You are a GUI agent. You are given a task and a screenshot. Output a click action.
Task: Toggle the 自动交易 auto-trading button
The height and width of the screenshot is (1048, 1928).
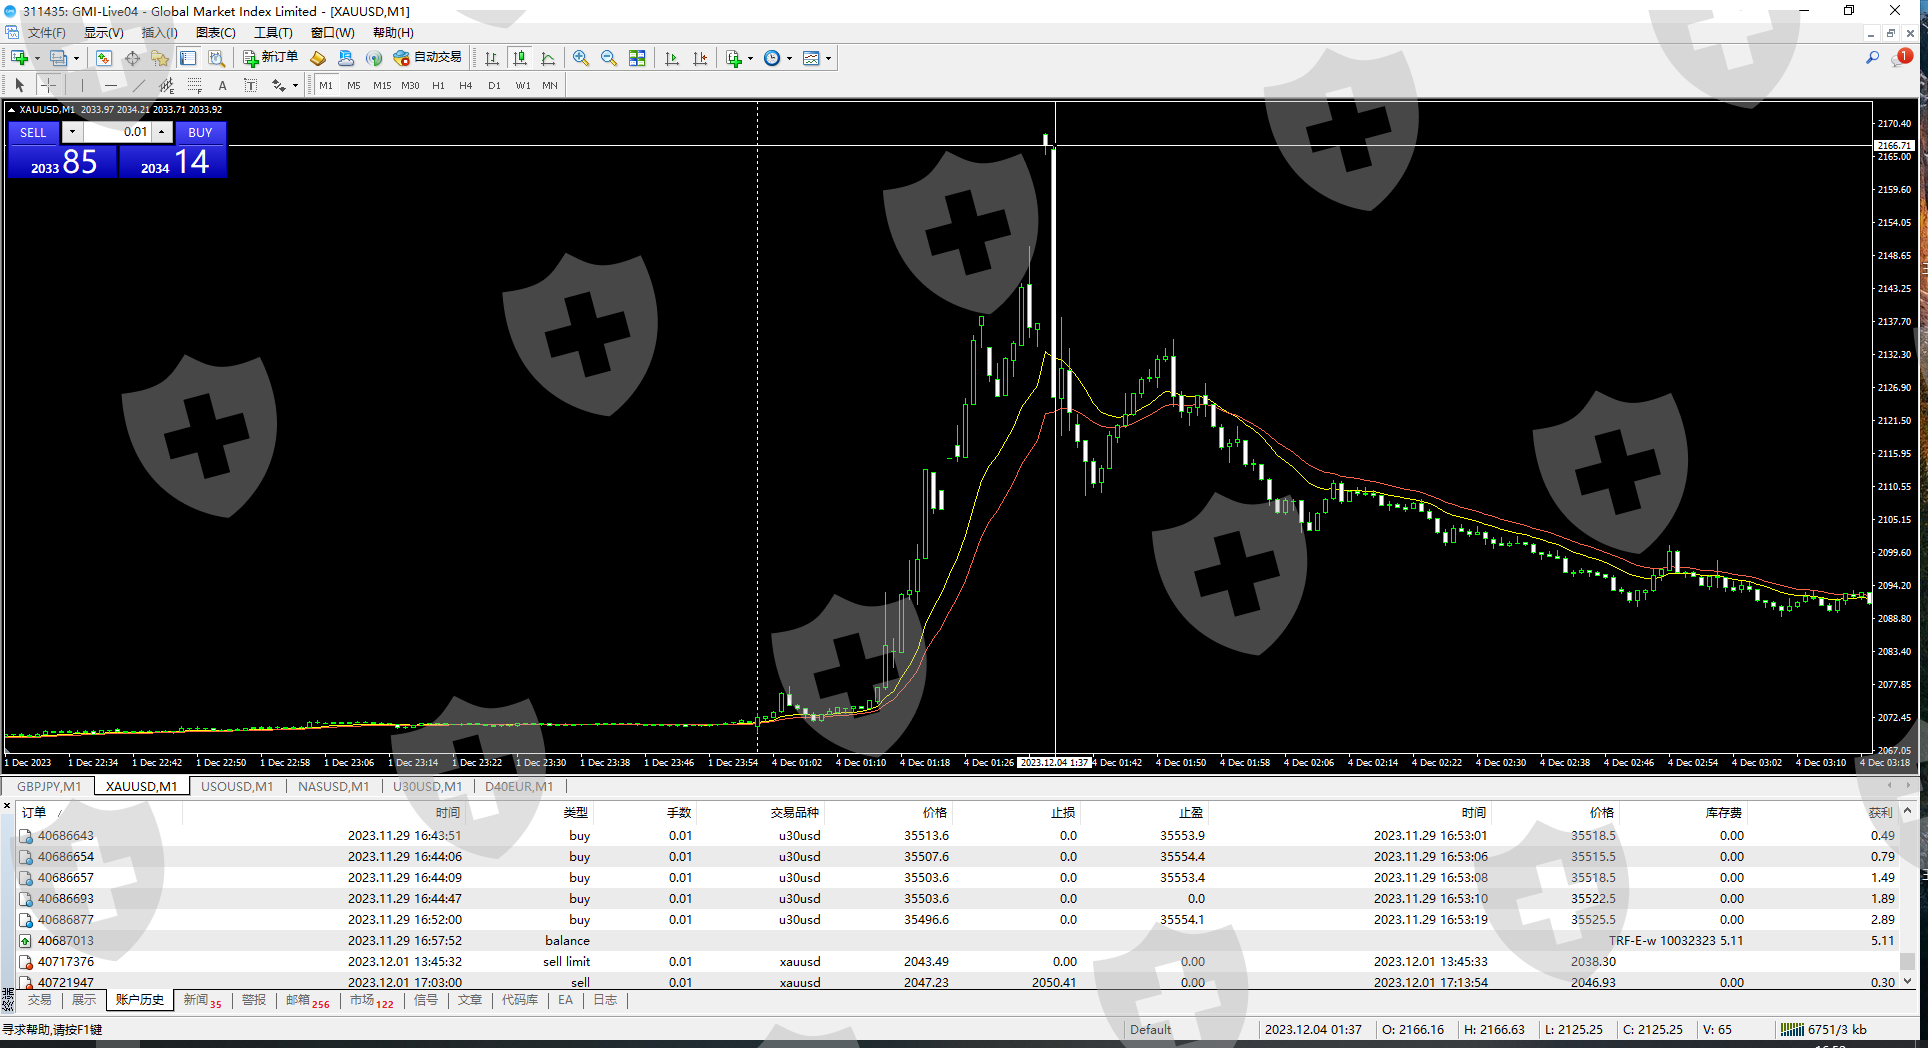pyautogui.click(x=428, y=58)
